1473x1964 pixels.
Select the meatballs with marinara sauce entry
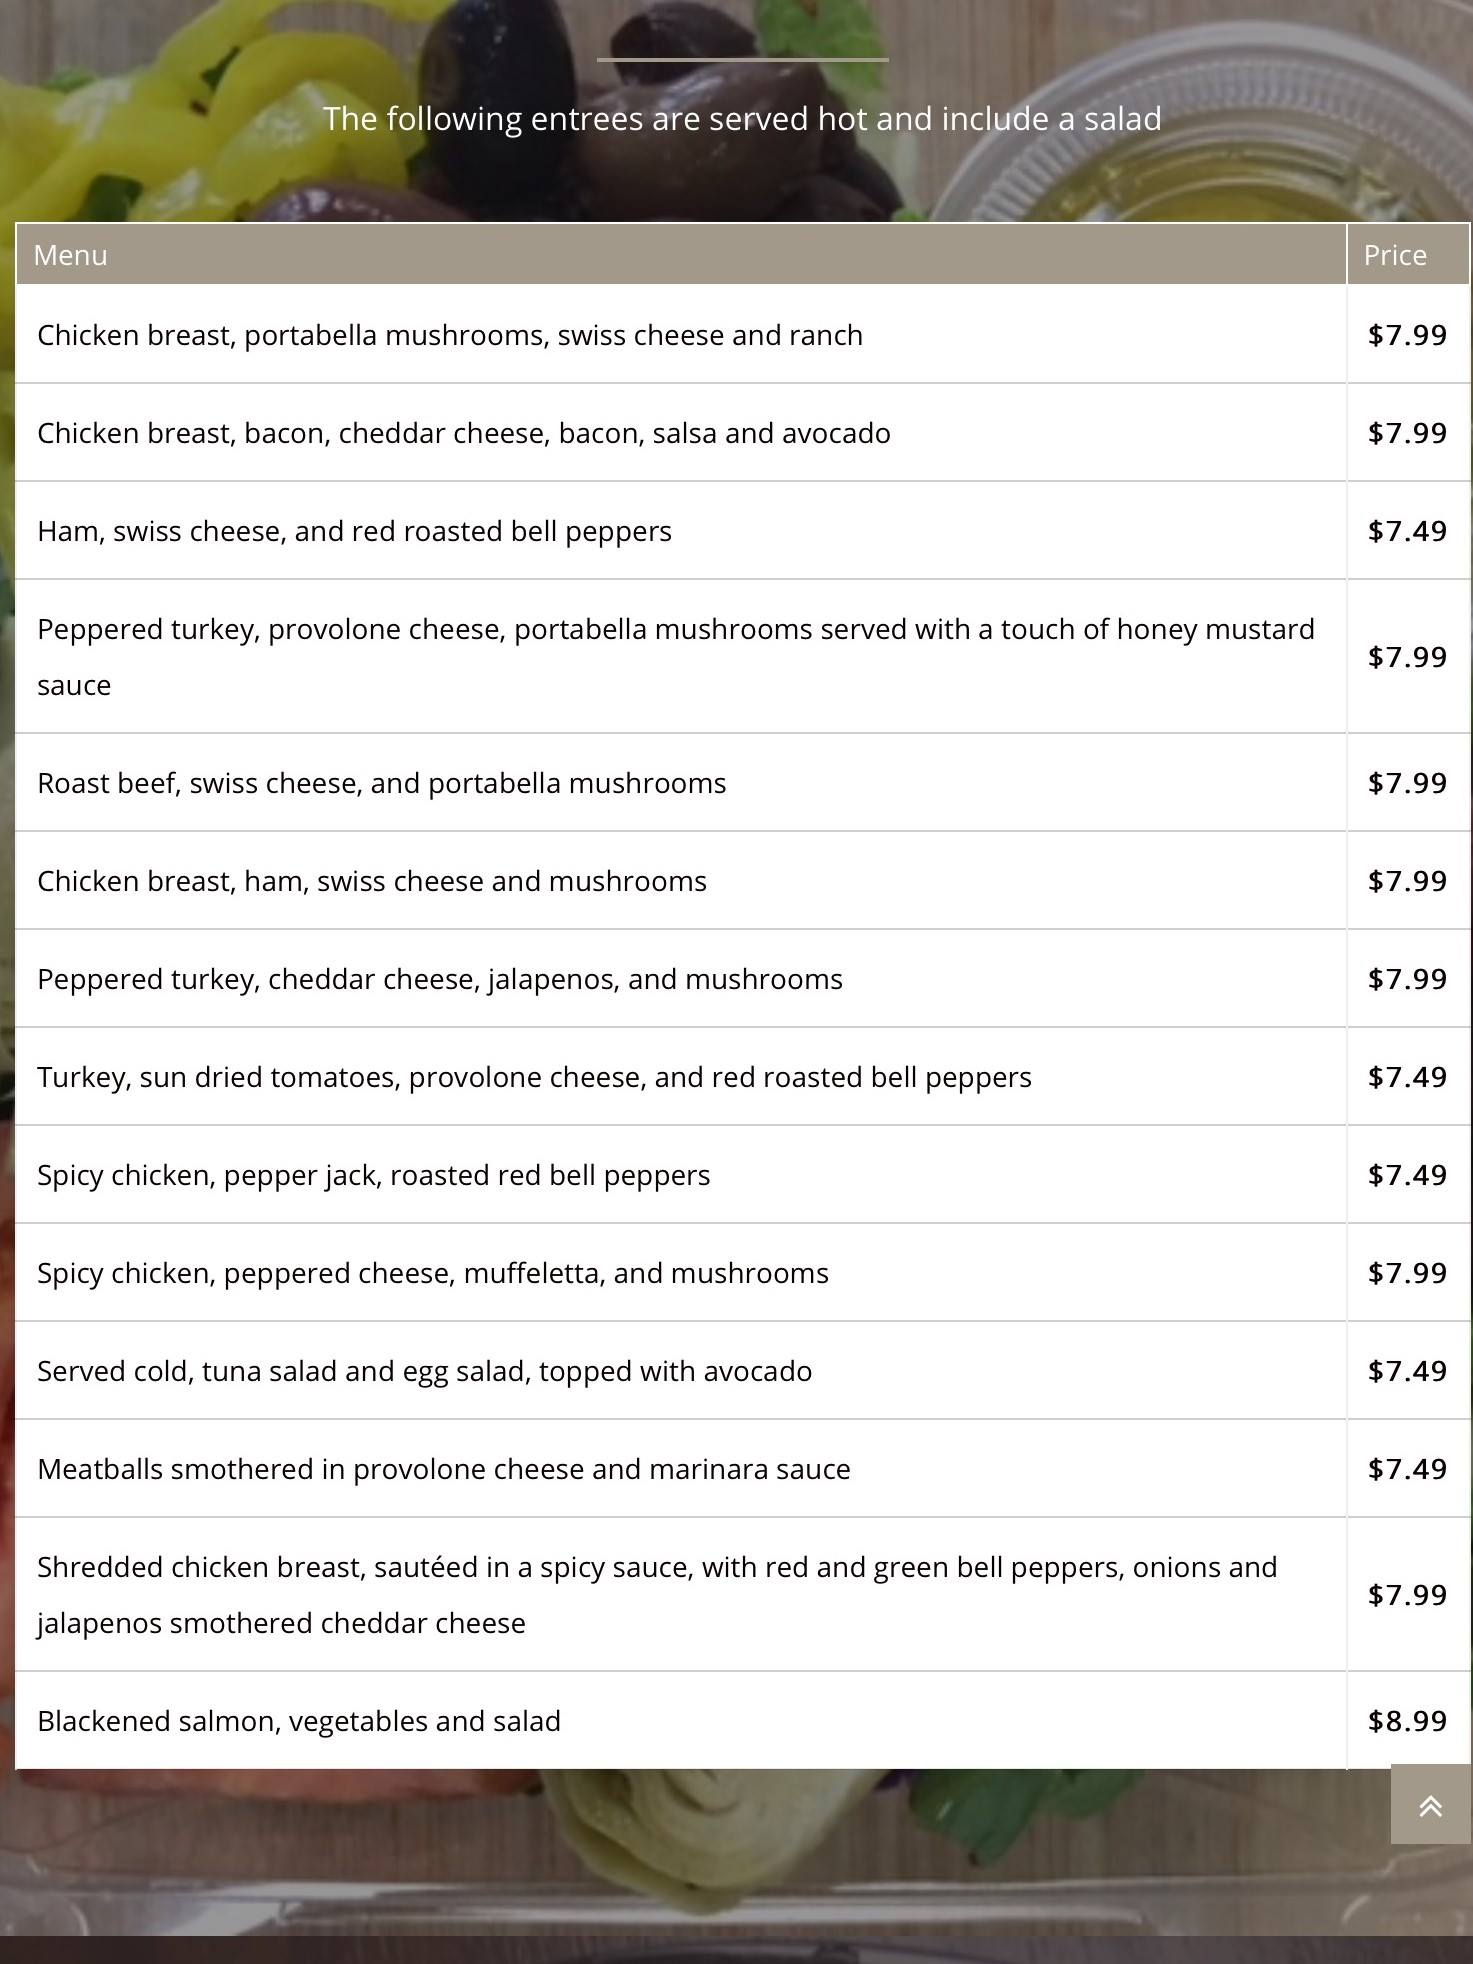click(x=444, y=1469)
